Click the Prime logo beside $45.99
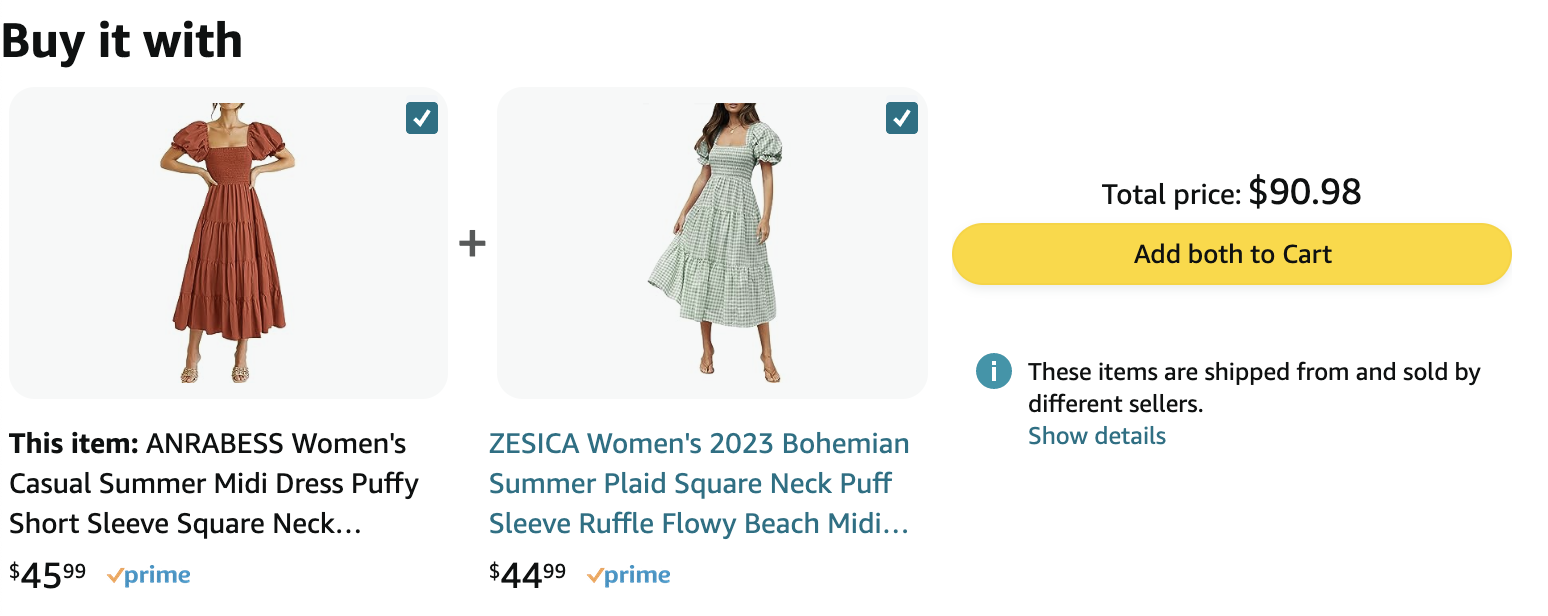 pos(149,575)
